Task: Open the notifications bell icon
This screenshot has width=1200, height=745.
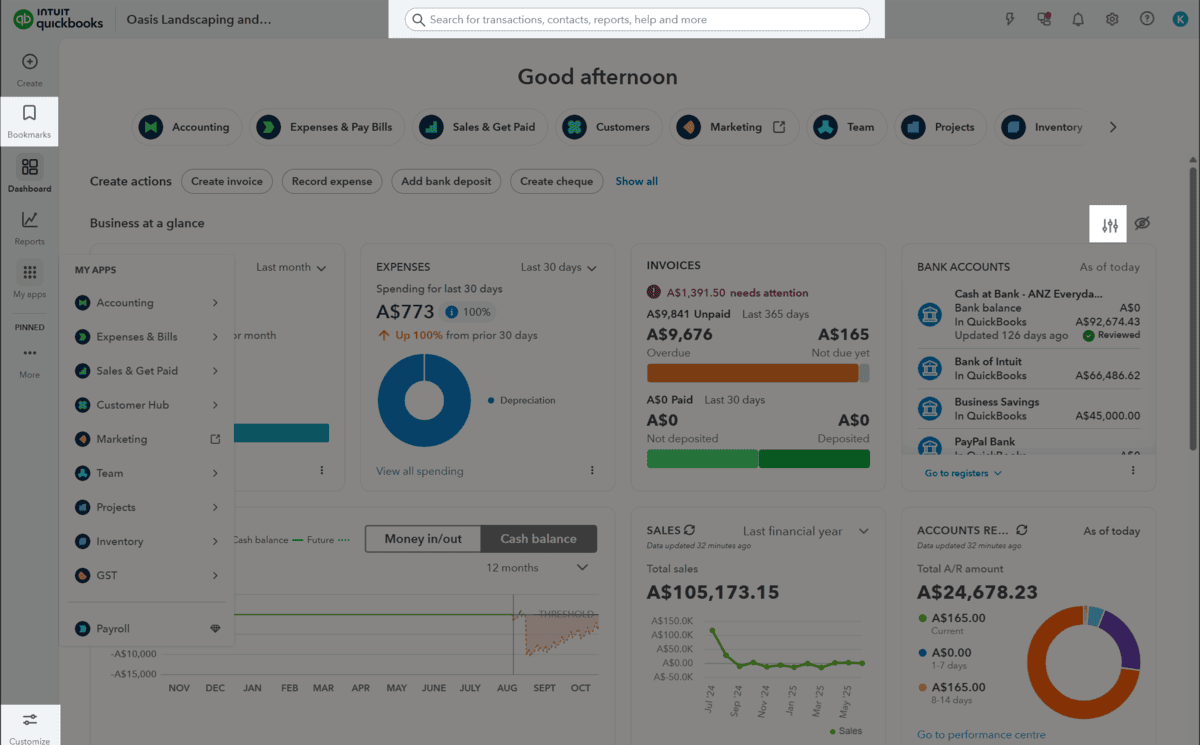Action: (1078, 19)
